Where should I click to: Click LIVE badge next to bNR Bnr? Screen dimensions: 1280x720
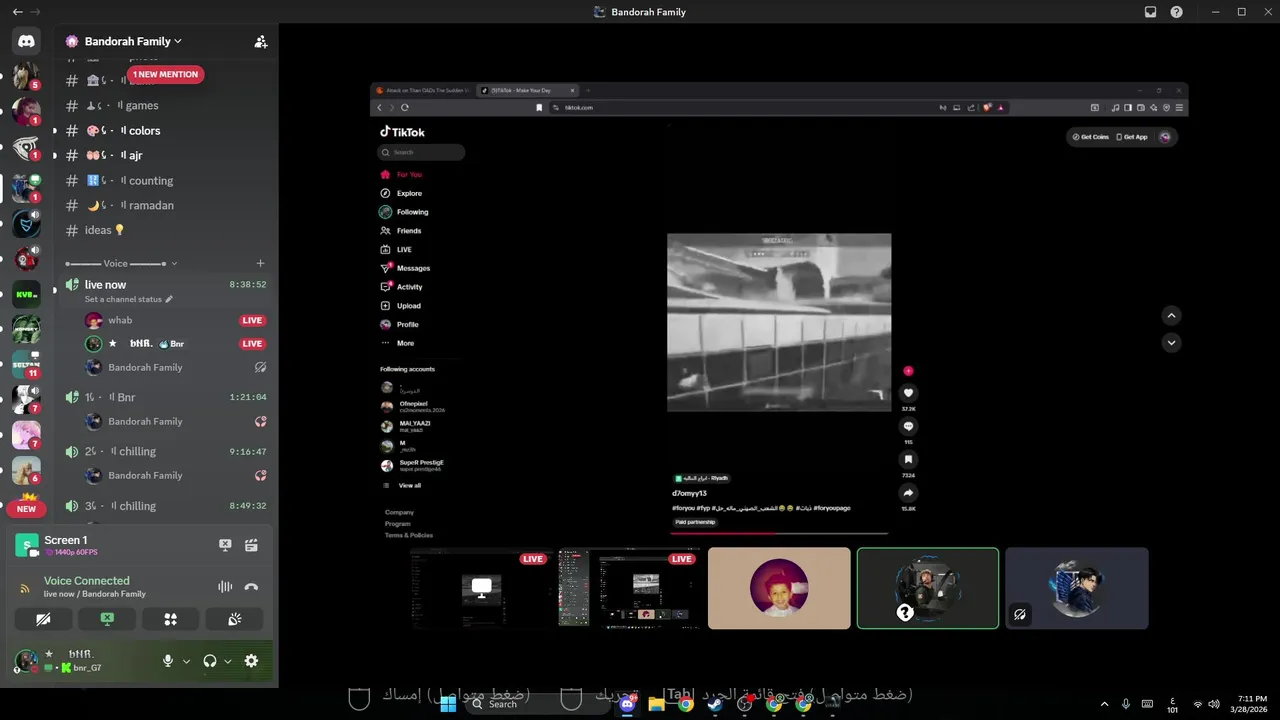click(x=252, y=344)
